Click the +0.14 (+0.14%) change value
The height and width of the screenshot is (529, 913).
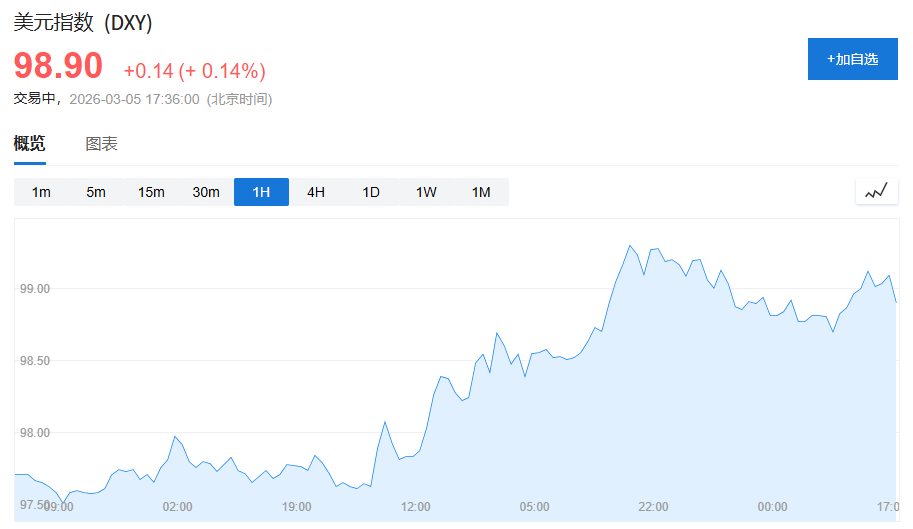pyautogui.click(x=194, y=71)
